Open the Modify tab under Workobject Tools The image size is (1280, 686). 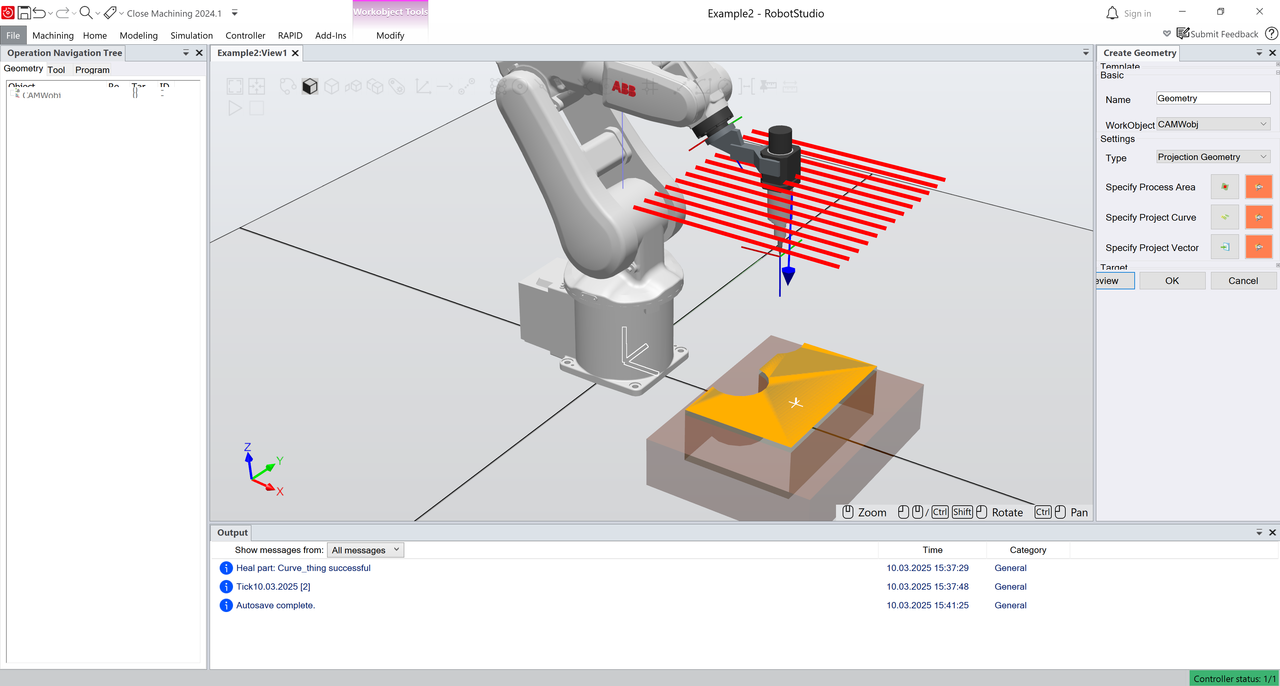pyautogui.click(x=390, y=35)
